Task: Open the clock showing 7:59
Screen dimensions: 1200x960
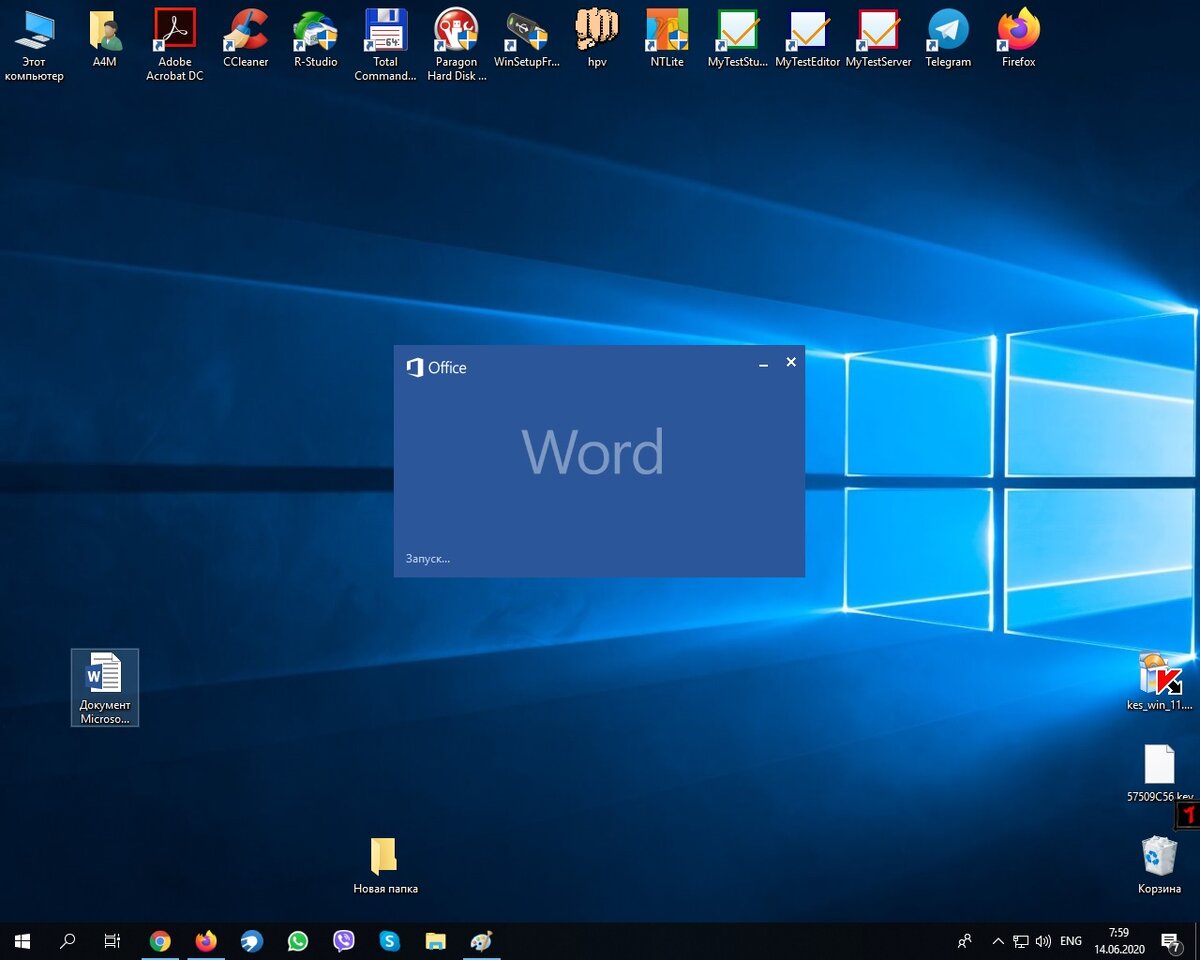Action: tap(1119, 941)
